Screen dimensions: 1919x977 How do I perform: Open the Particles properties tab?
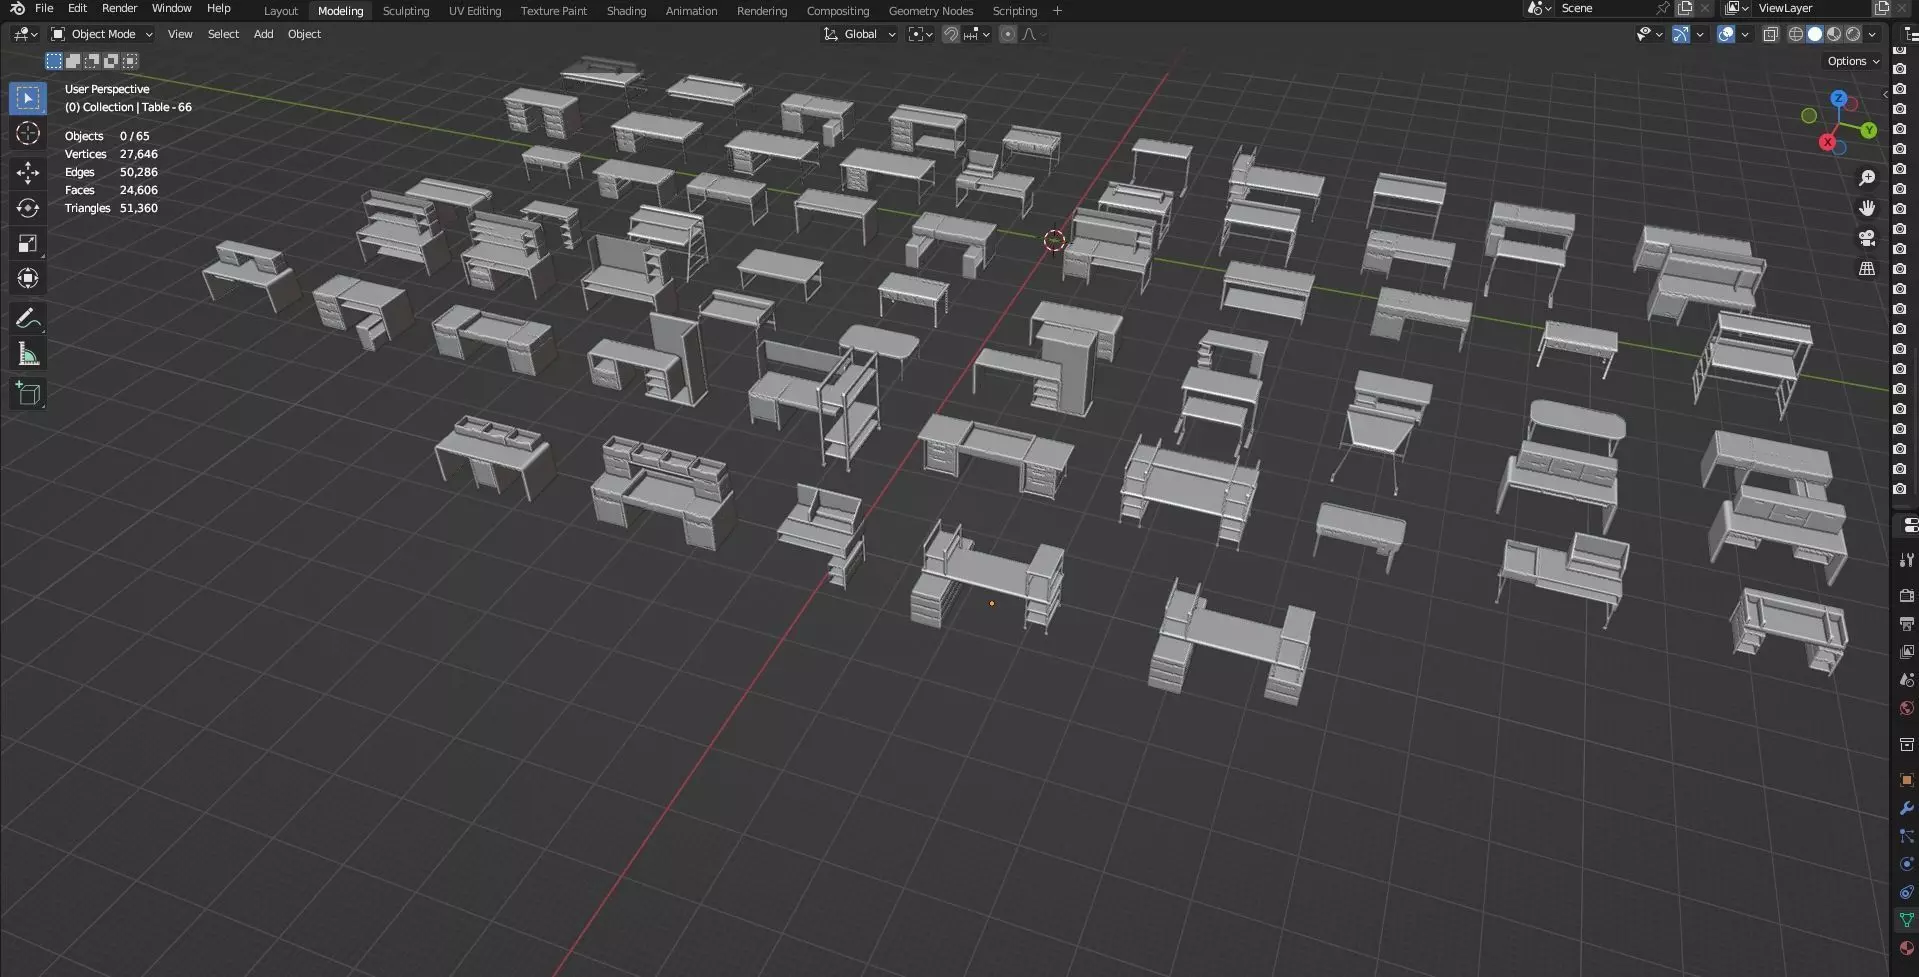pos(1906,836)
